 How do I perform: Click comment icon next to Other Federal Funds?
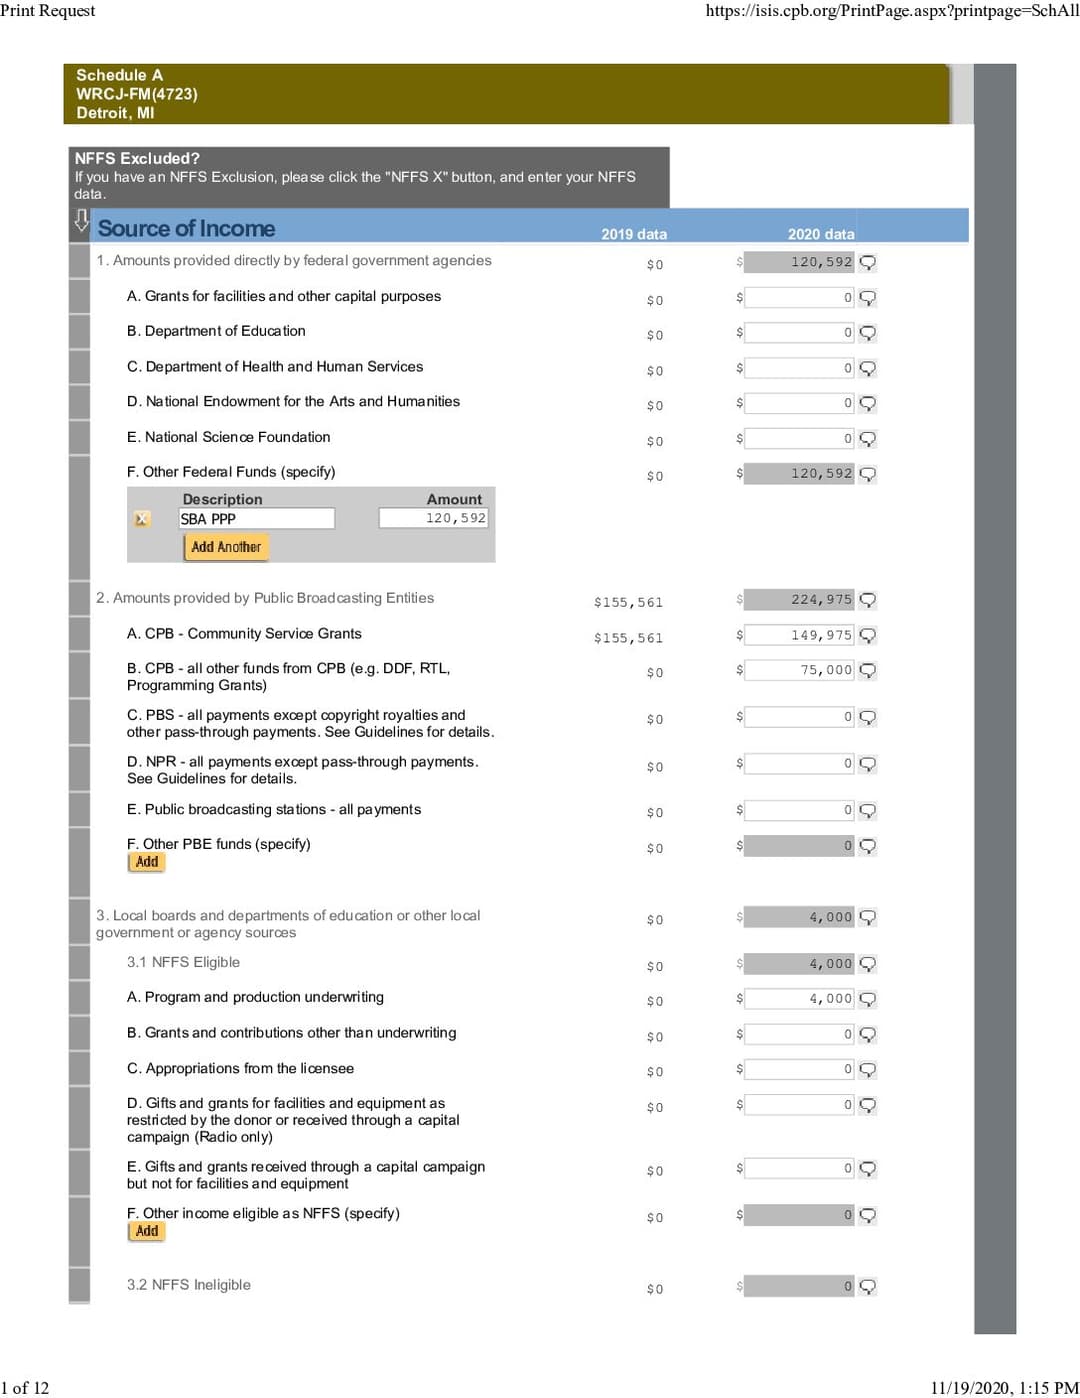click(867, 474)
